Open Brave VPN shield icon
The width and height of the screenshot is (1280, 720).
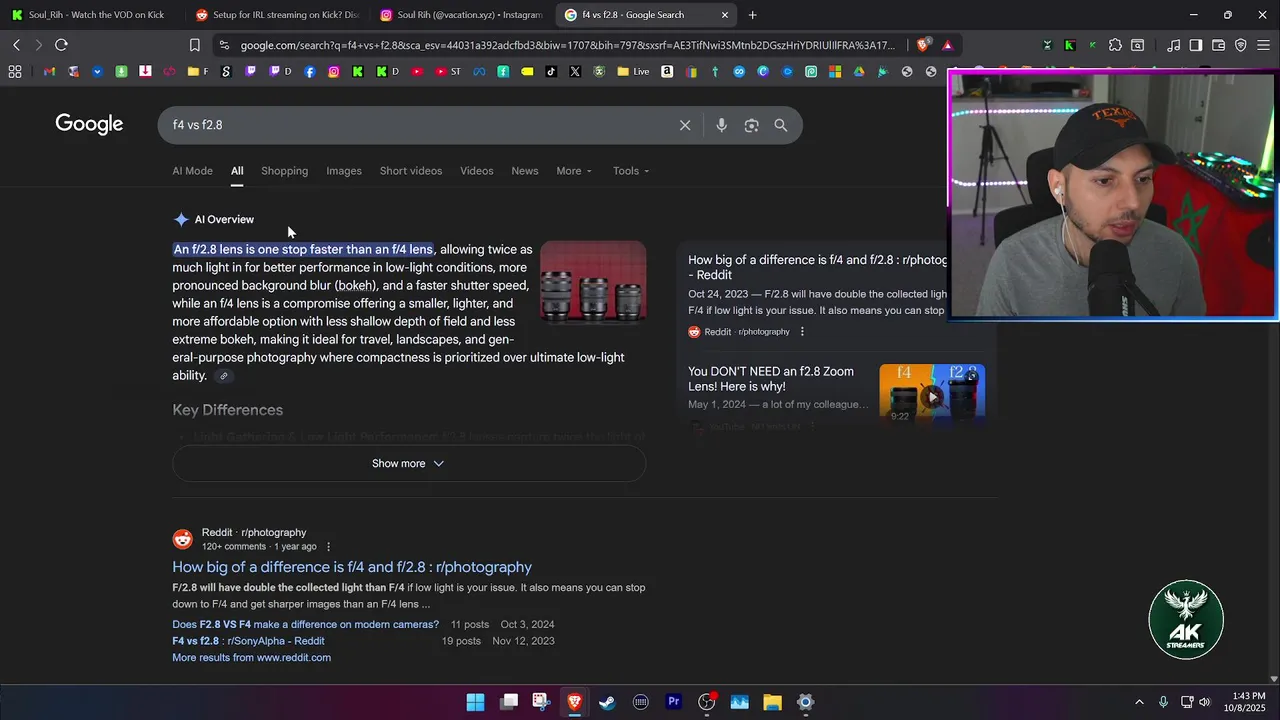point(1241,45)
